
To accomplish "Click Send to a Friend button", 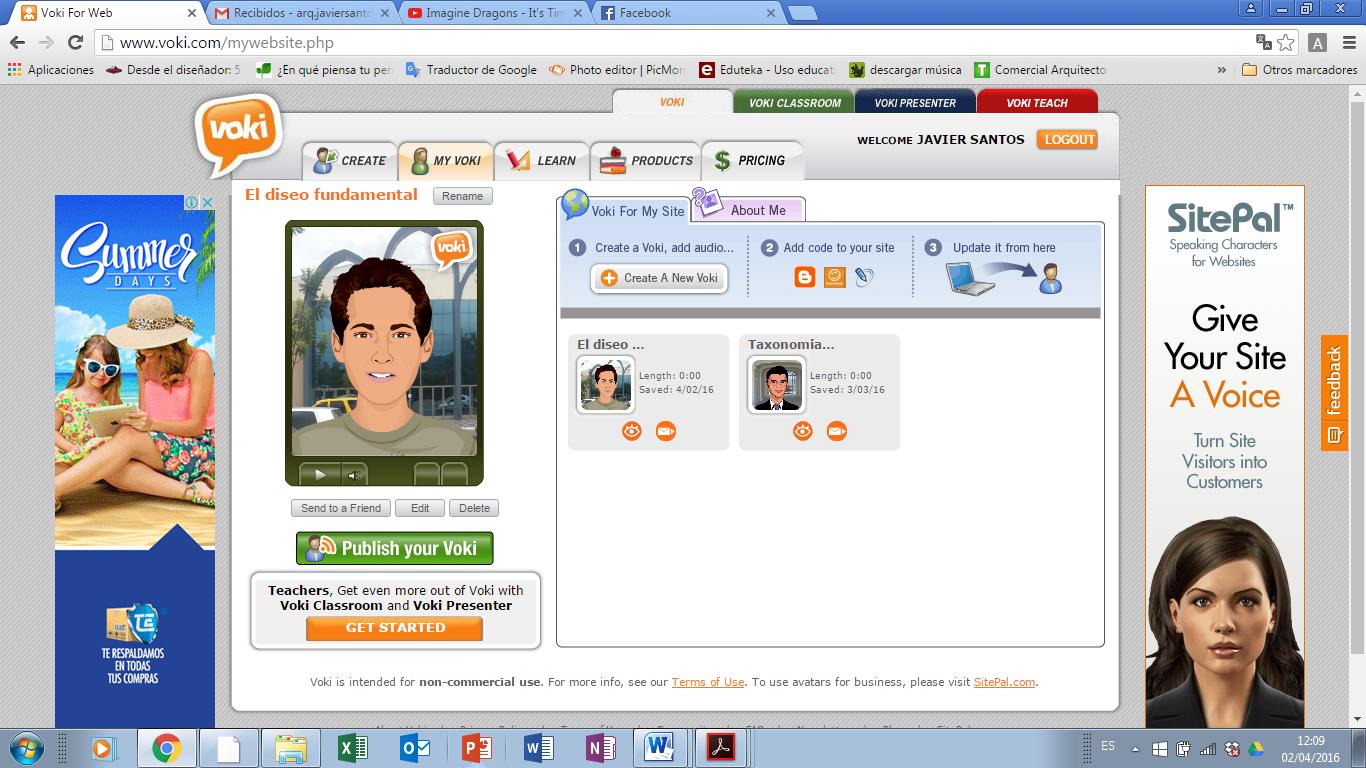I will point(341,508).
